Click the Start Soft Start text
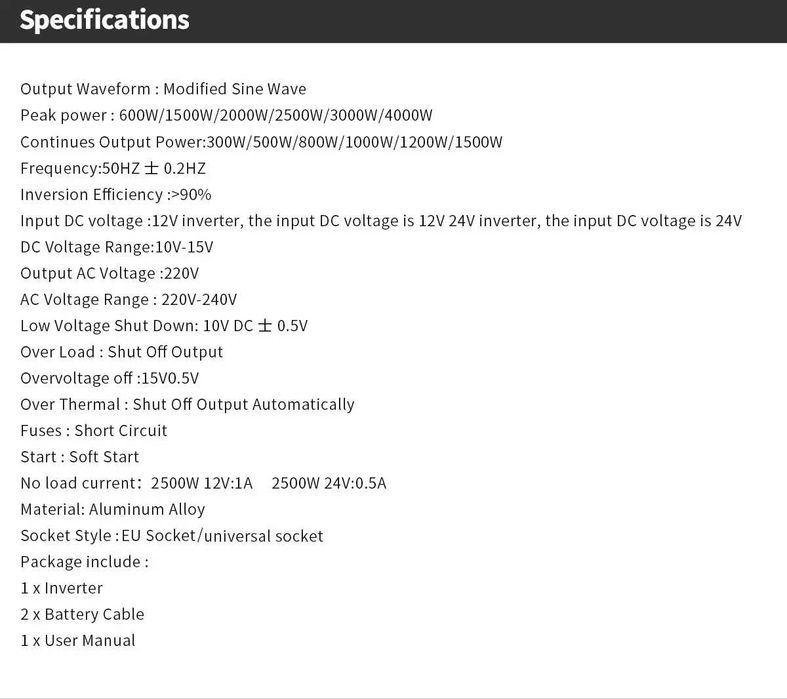787x699 pixels. (80, 457)
